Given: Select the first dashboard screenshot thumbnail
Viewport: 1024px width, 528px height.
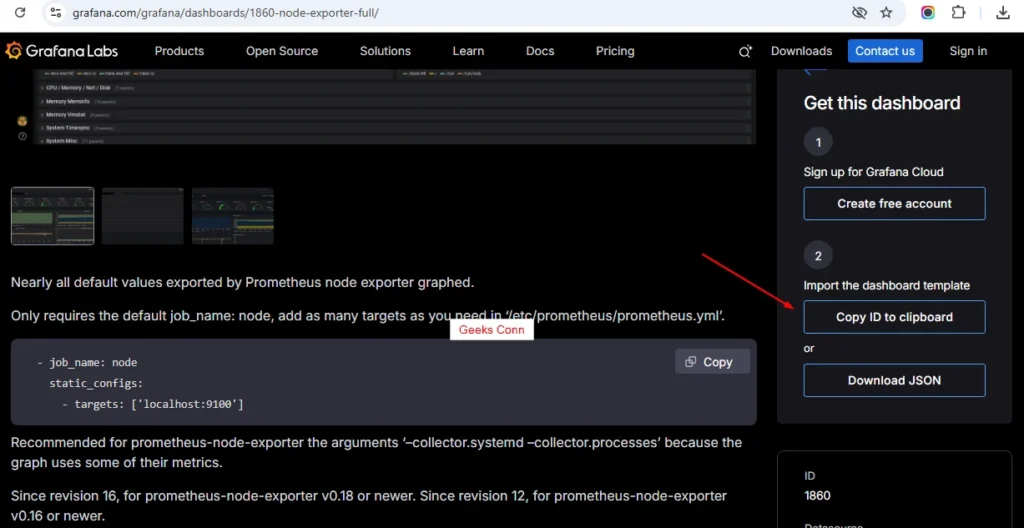Looking at the screenshot, I should click(52, 216).
